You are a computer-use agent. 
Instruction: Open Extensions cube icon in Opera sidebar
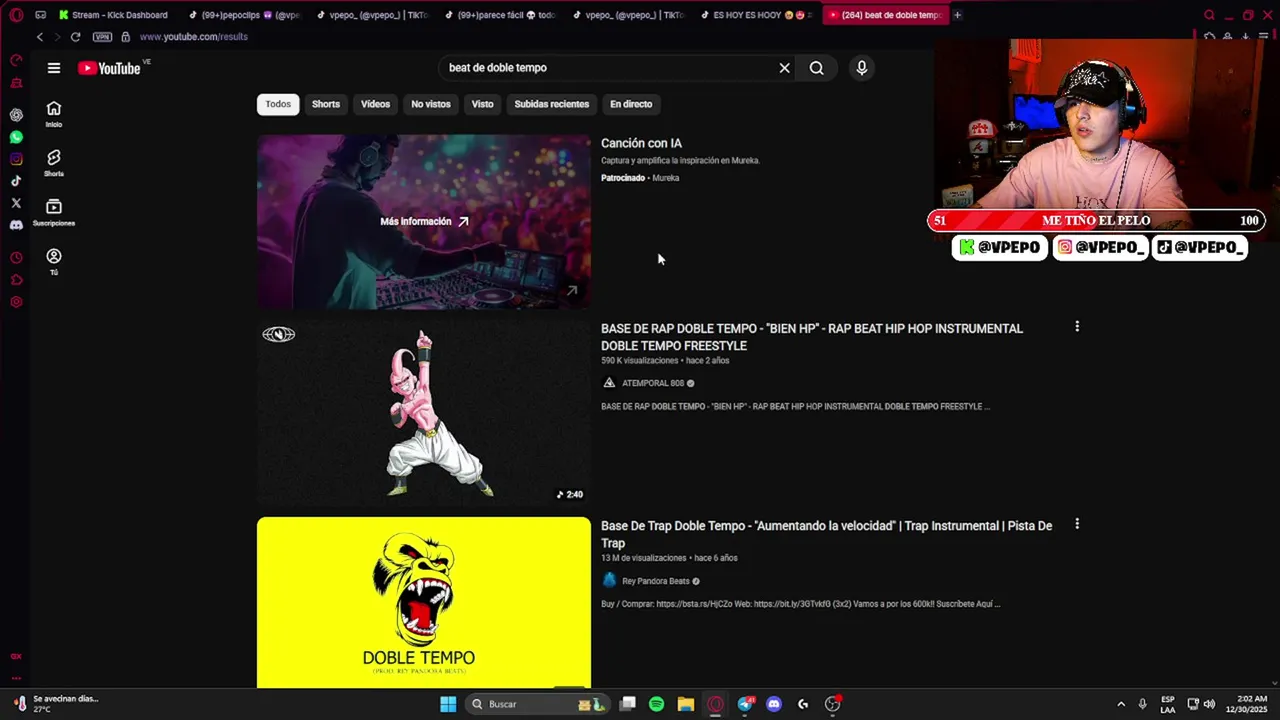click(x=16, y=280)
